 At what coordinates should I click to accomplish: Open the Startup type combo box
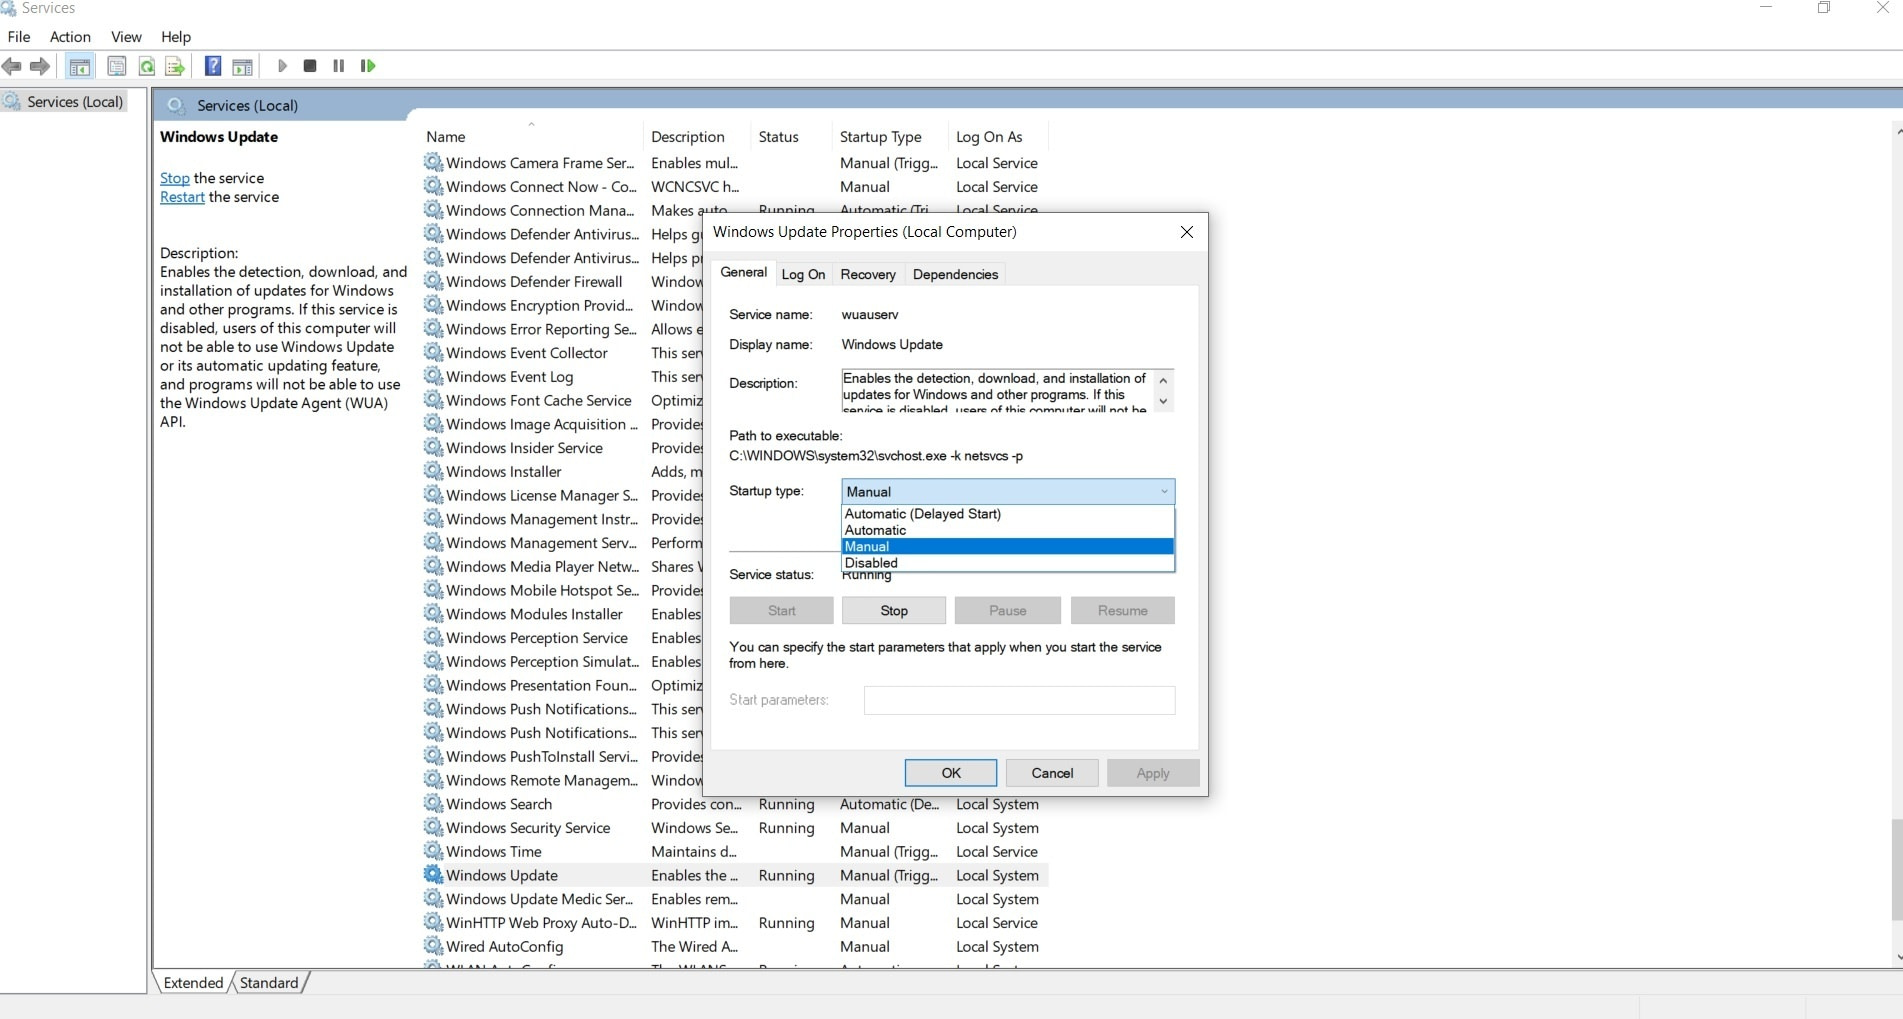(1008, 491)
